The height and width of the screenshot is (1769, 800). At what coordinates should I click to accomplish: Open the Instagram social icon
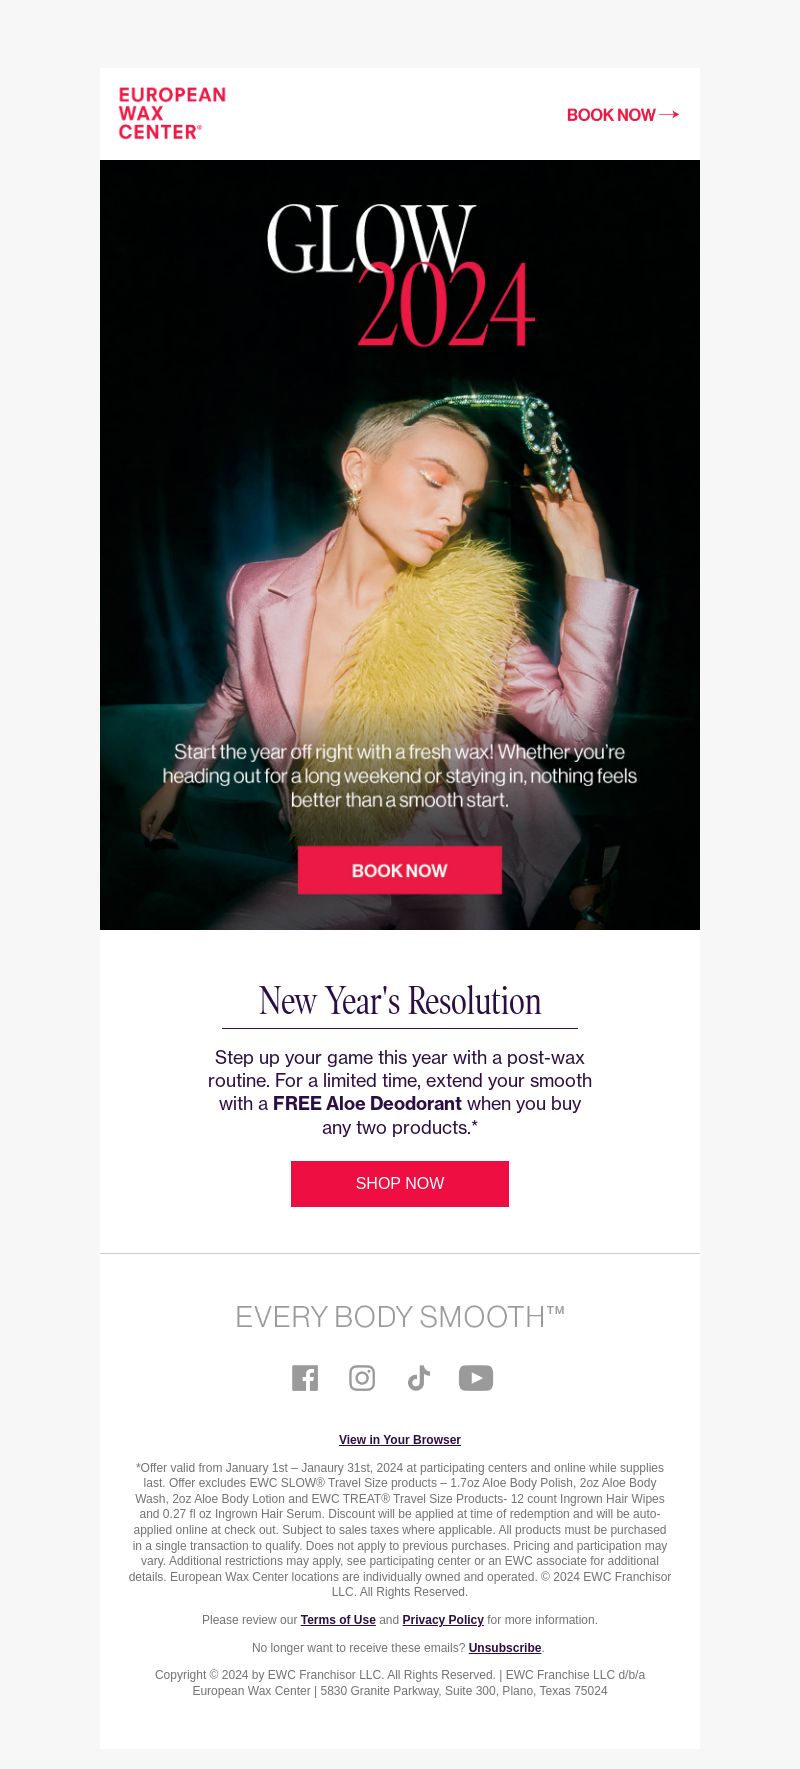tap(362, 1378)
